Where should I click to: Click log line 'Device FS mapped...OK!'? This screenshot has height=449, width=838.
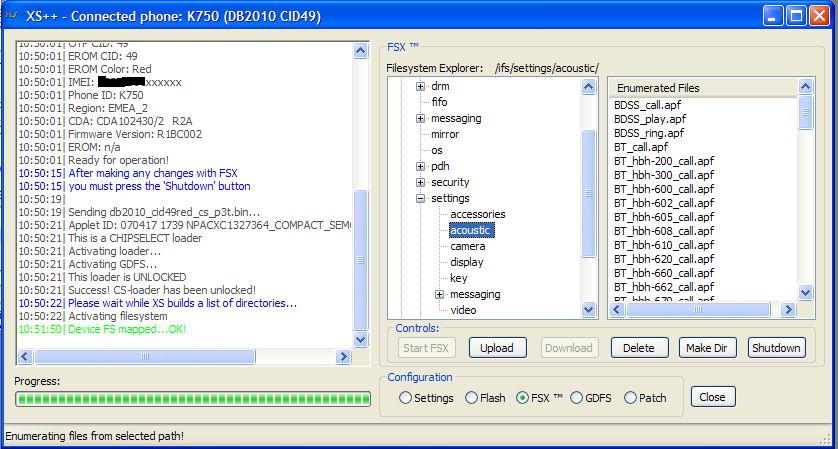pos(127,329)
